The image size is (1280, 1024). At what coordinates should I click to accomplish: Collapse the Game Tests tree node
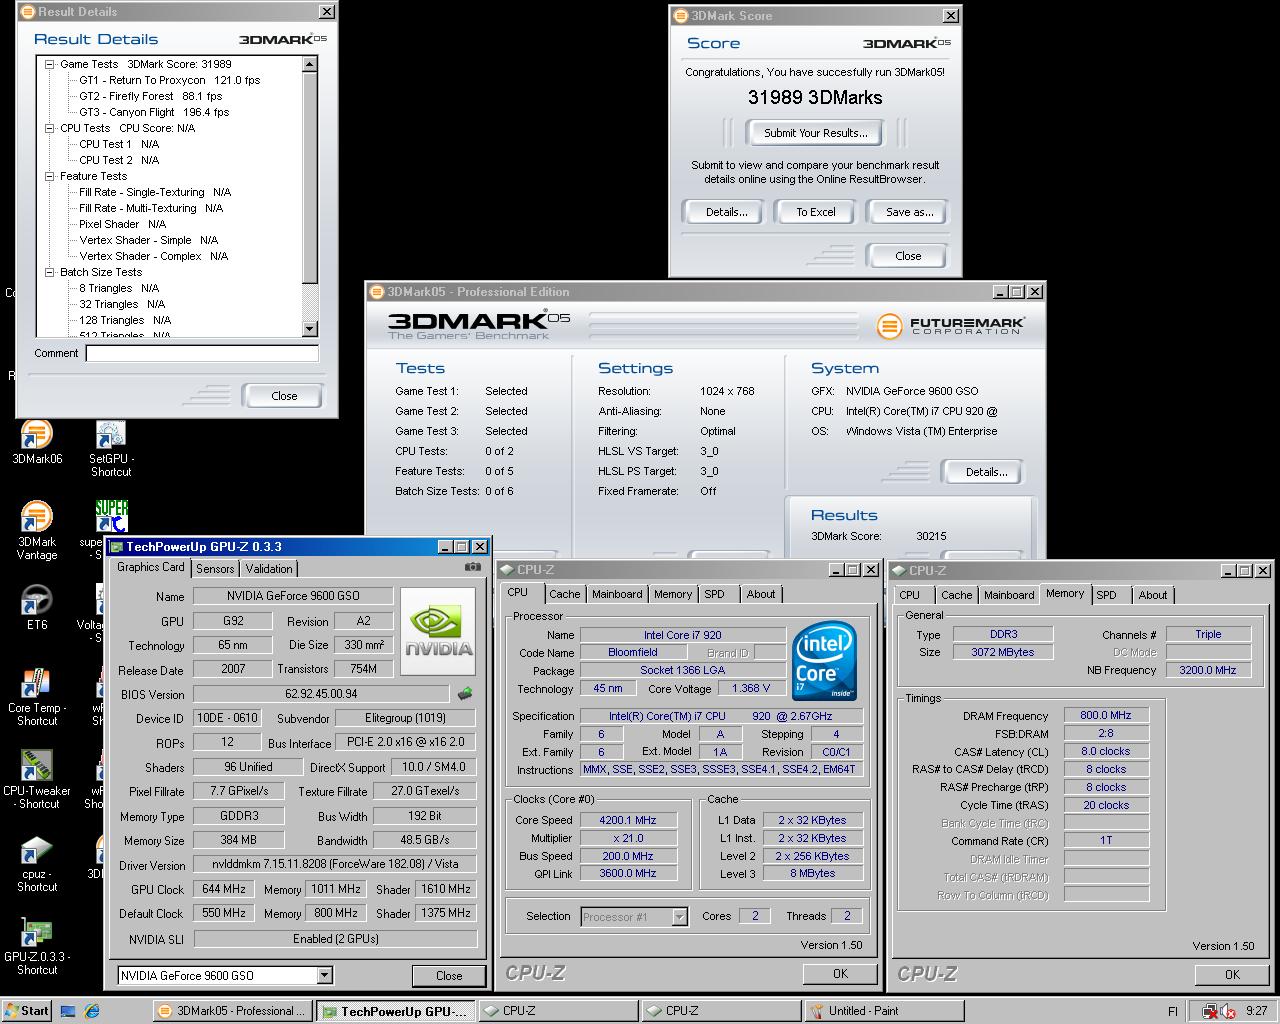tap(50, 64)
